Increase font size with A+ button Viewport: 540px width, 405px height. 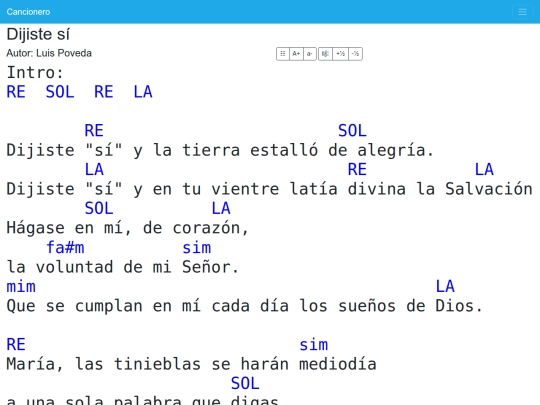(296, 54)
